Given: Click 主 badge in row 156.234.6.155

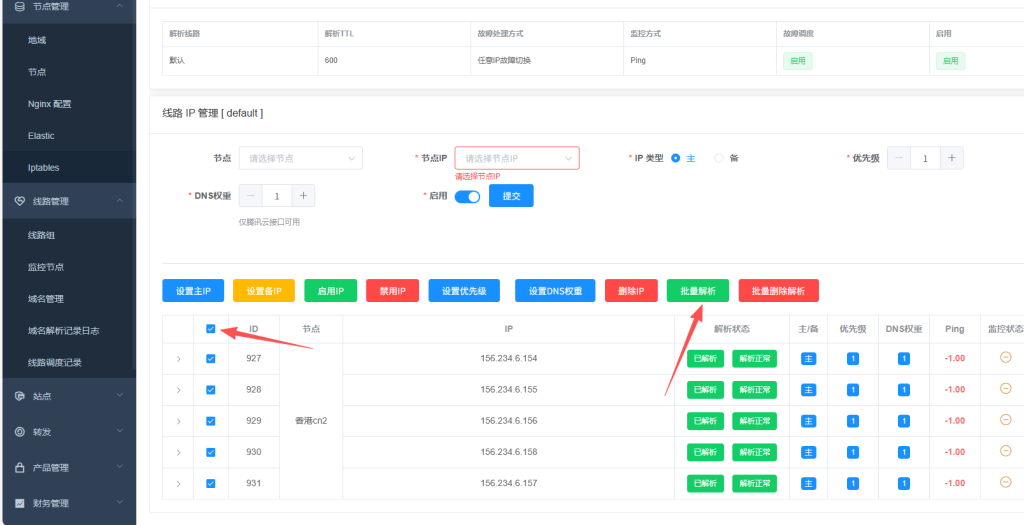Looking at the screenshot, I should click(808, 390).
